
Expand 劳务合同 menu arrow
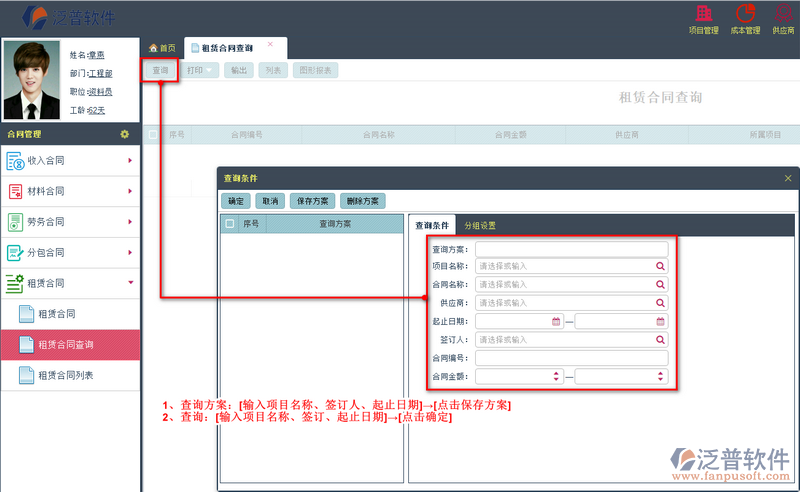(130, 222)
